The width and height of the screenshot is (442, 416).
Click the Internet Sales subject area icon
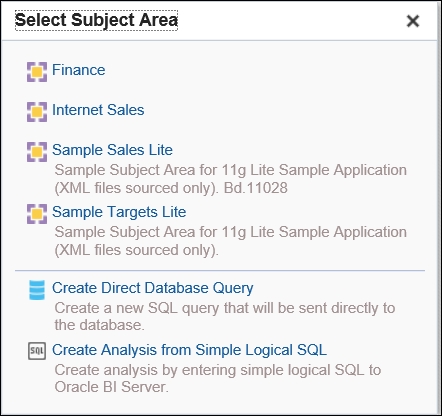(37, 112)
